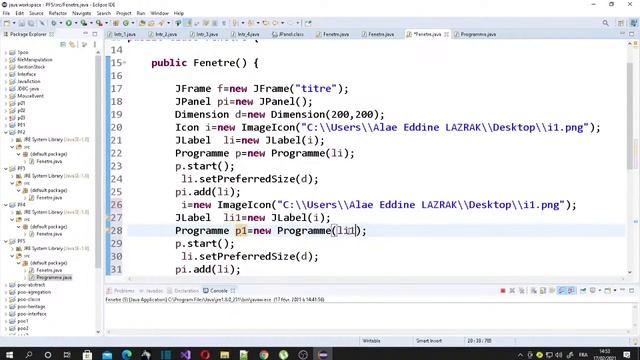Viewport: 640px width, 360px height.
Task: Click the Coverage toolbar icon
Action: (x=84, y=23)
